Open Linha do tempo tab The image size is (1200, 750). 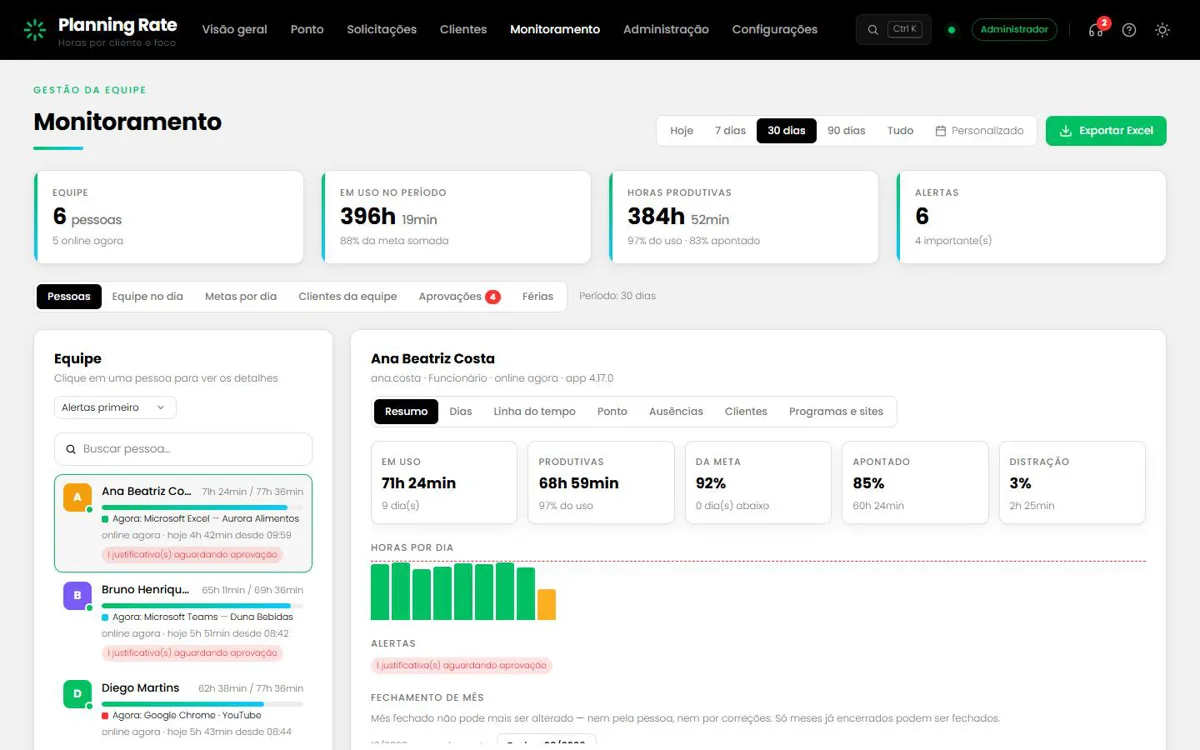click(x=534, y=411)
